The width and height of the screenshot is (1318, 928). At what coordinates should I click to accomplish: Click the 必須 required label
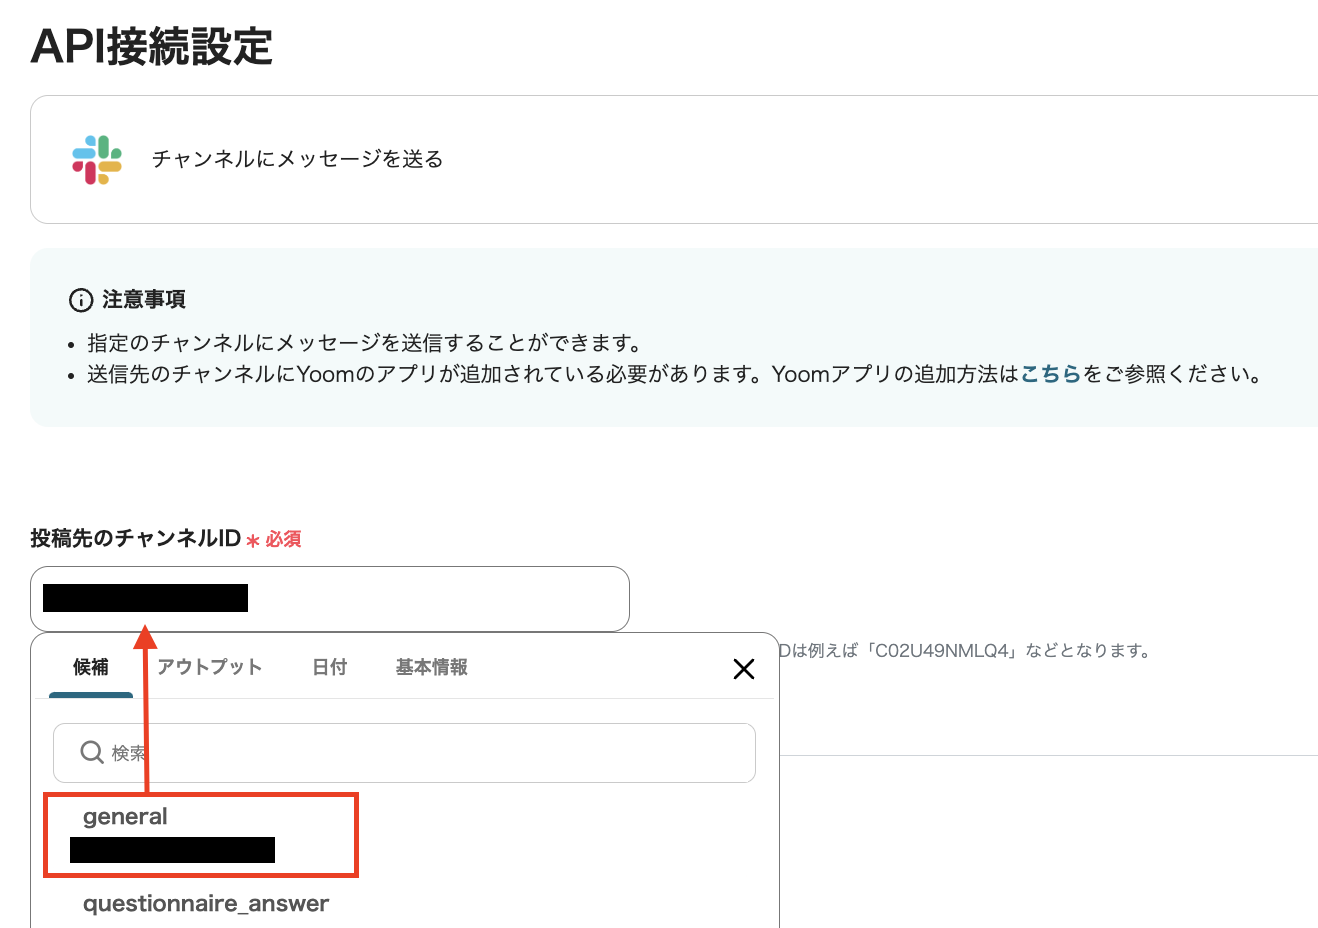[x=281, y=538]
